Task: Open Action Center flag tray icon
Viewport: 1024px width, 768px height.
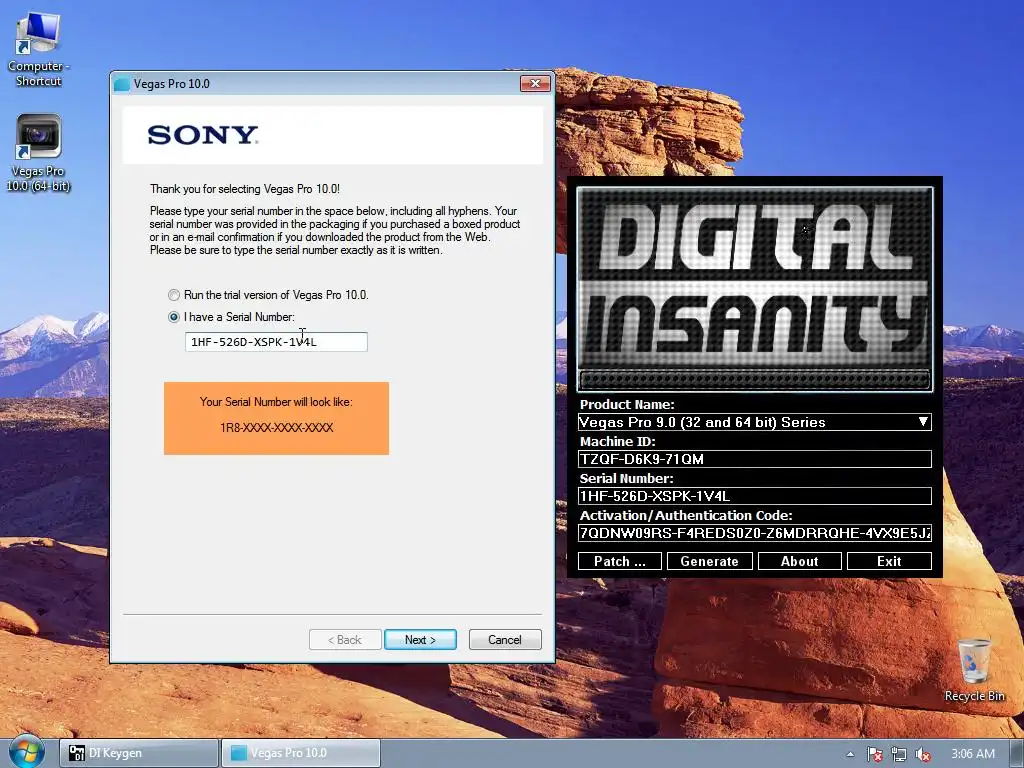Action: (x=874, y=754)
